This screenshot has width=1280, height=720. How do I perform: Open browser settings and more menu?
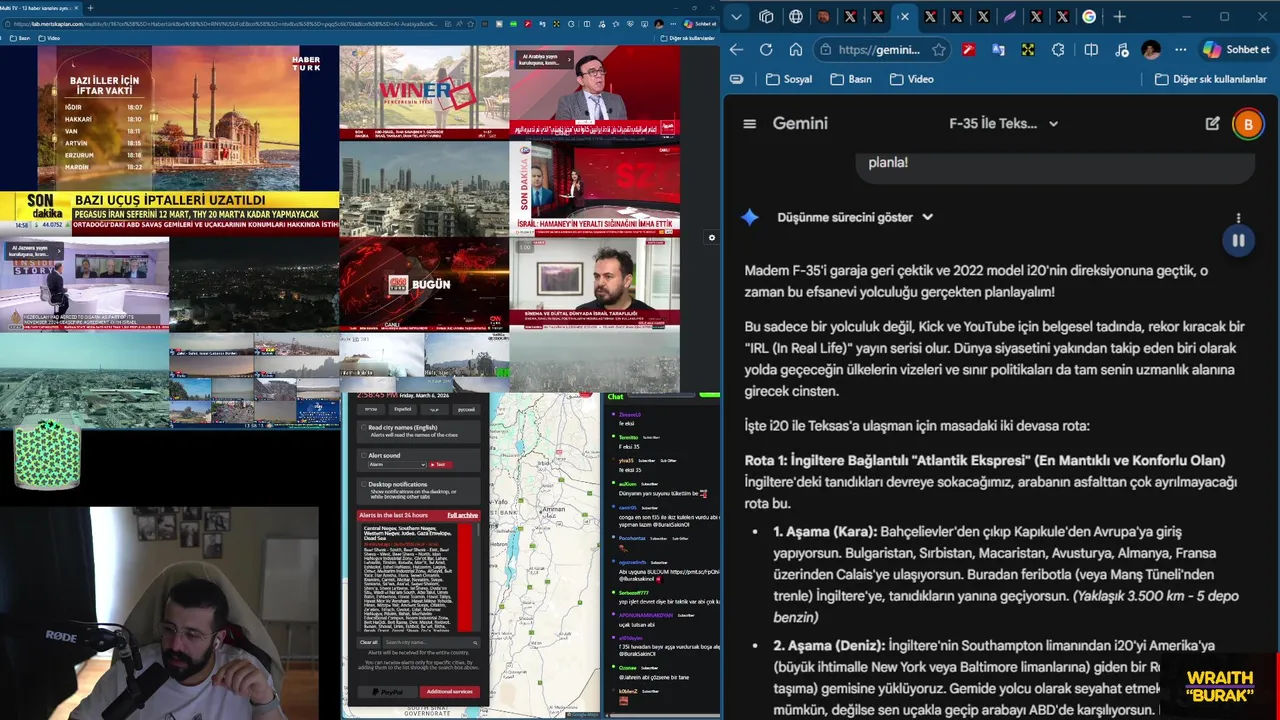pos(1181,49)
